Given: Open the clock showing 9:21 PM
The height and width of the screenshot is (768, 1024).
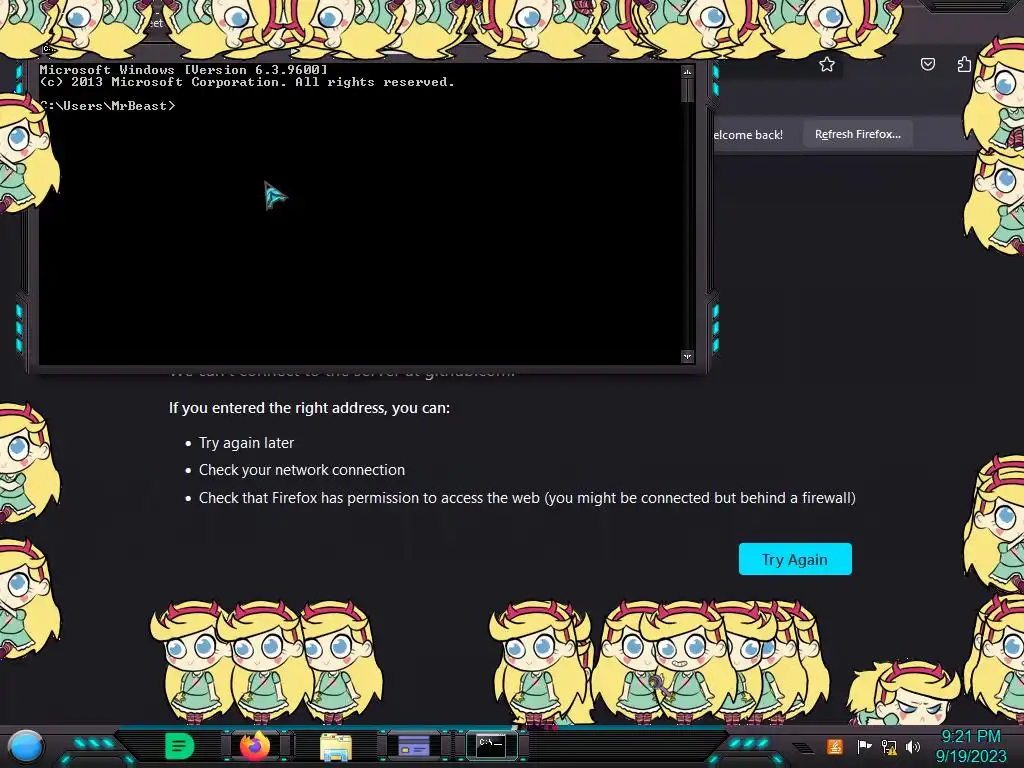Looking at the screenshot, I should pyautogui.click(x=970, y=737).
